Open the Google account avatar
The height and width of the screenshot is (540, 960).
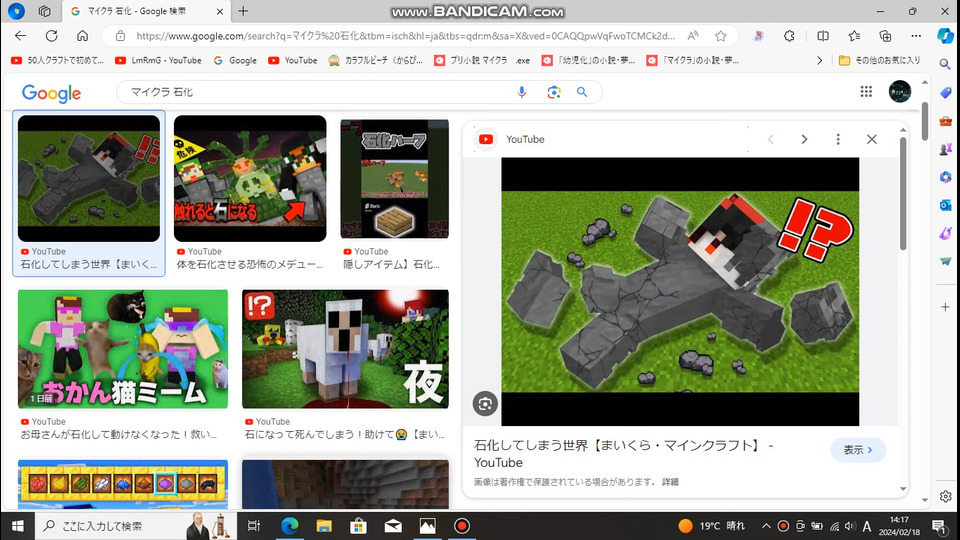pos(899,91)
